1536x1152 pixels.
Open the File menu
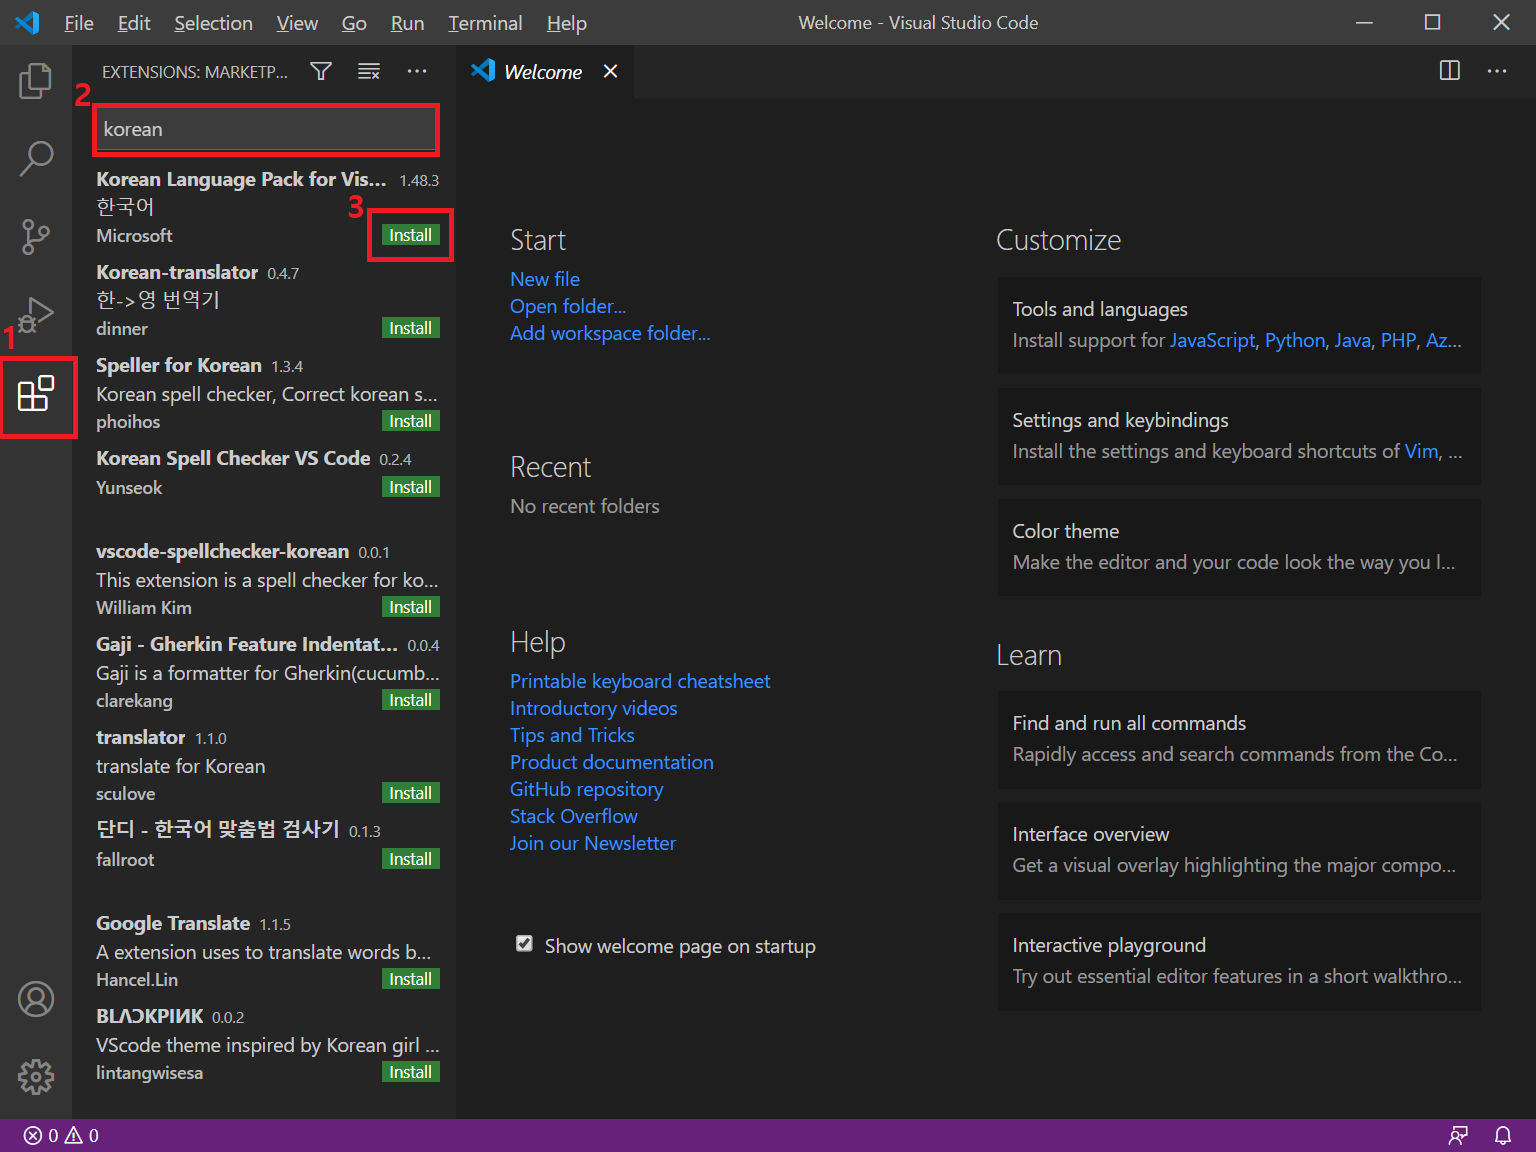(x=79, y=23)
